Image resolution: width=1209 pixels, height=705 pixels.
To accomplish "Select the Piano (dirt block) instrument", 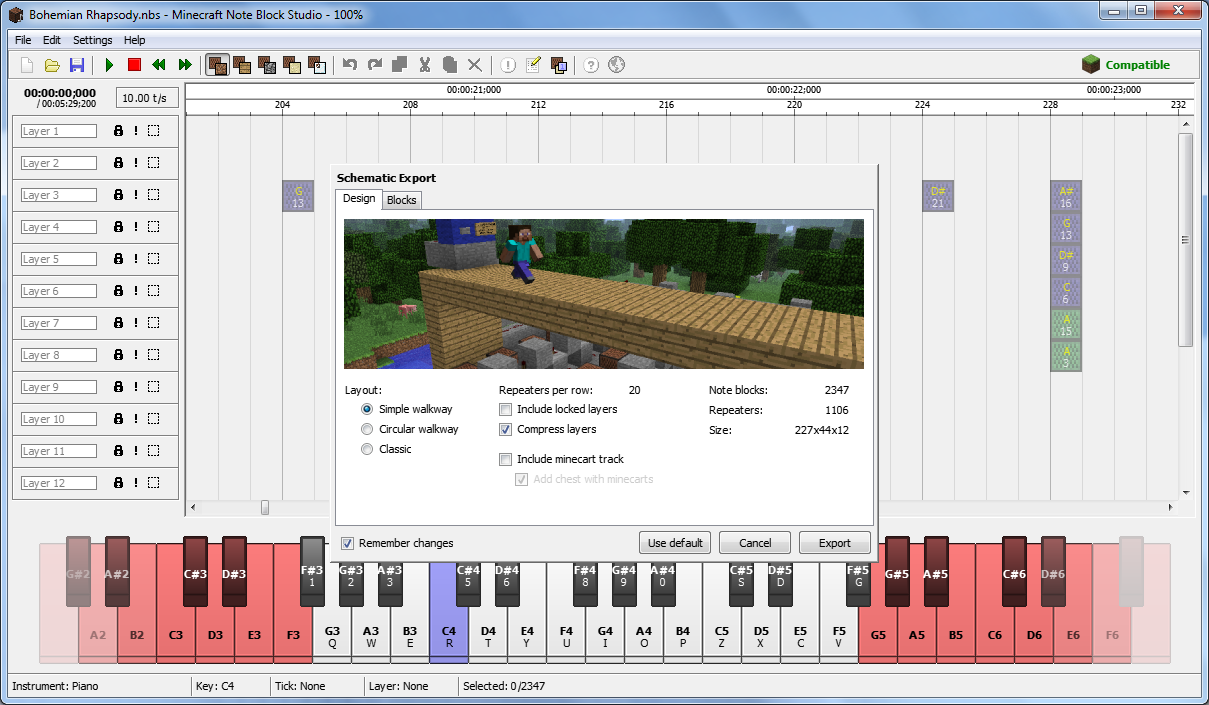I will (x=217, y=65).
